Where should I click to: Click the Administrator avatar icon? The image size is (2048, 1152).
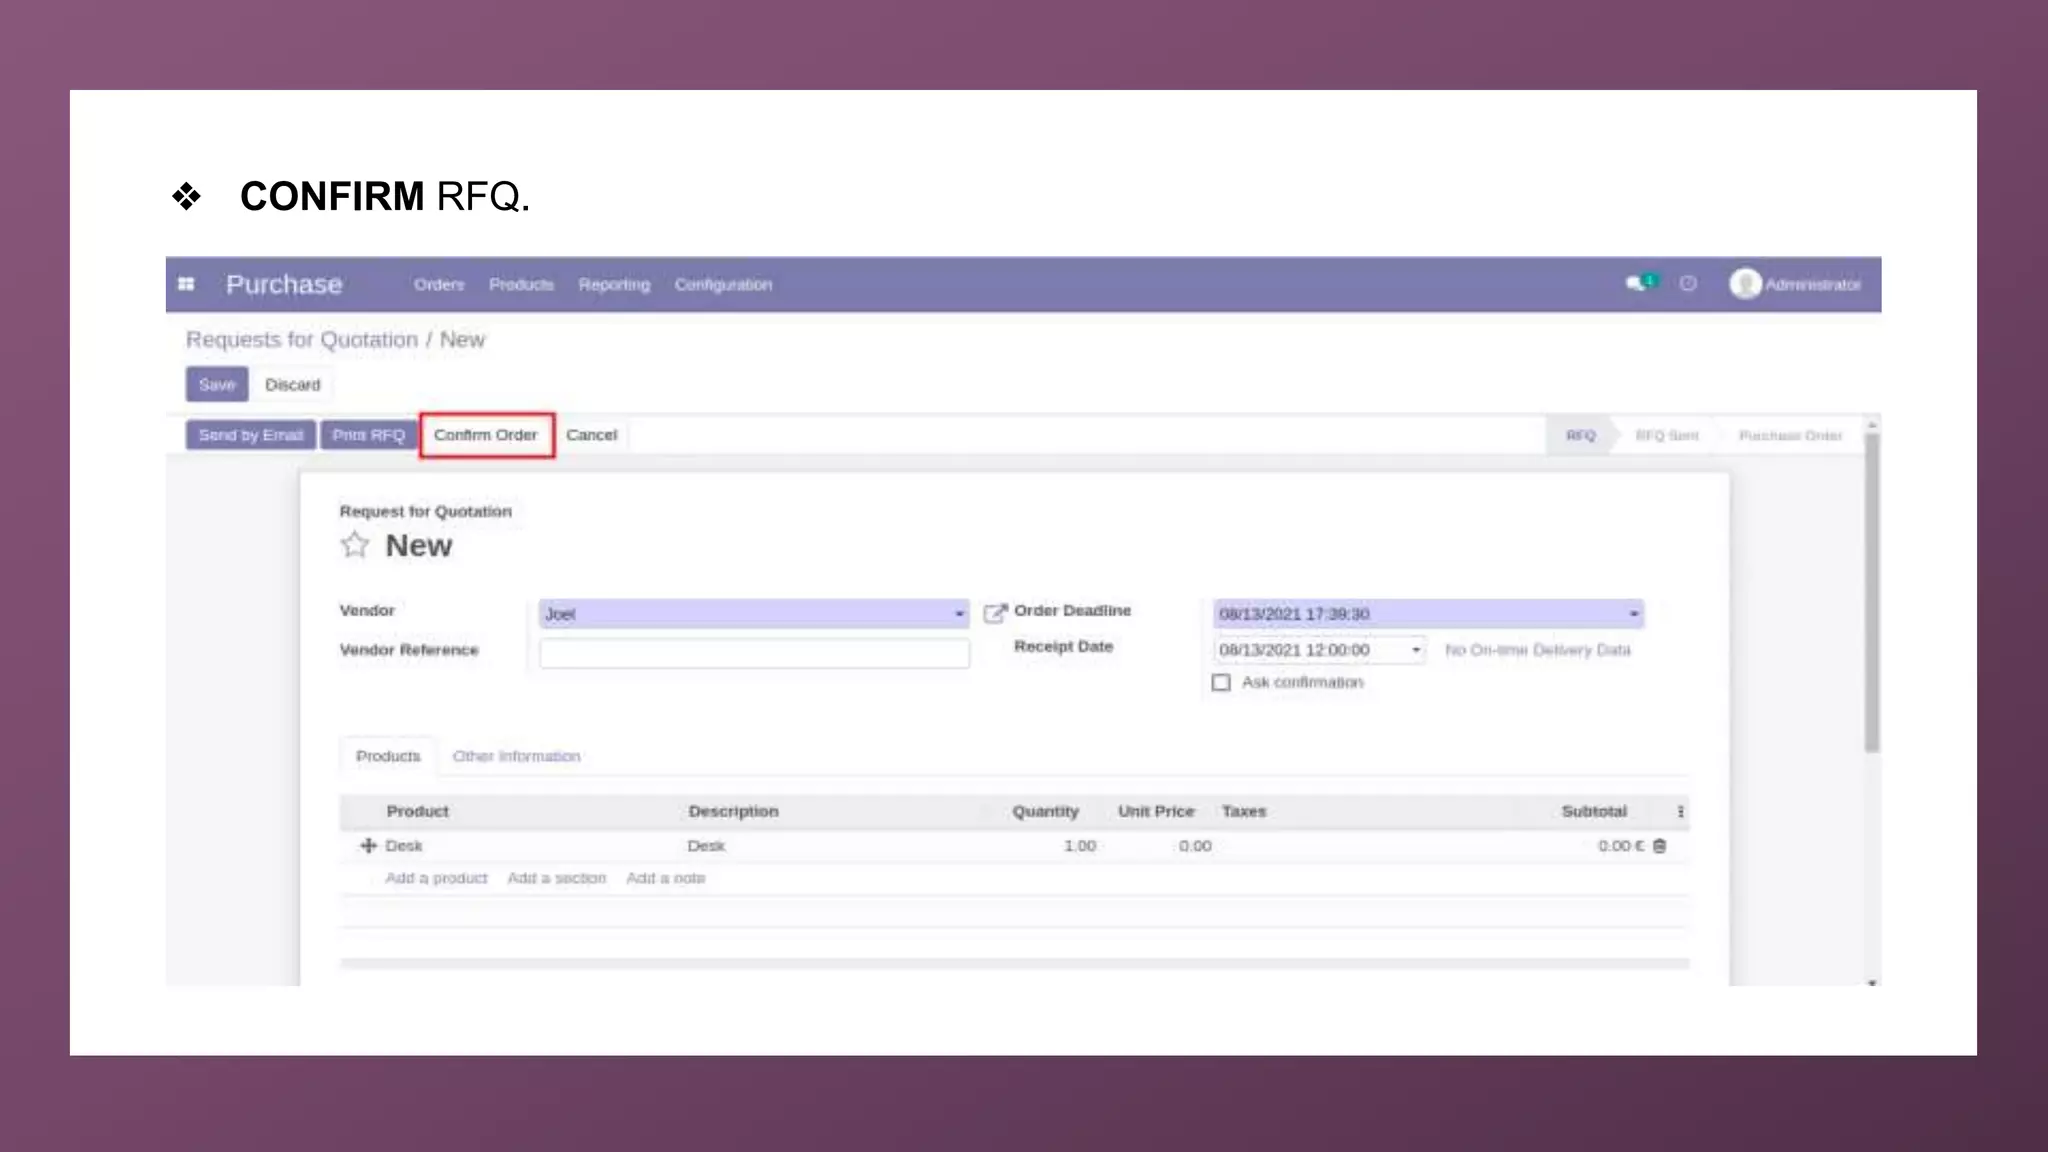pos(1745,284)
